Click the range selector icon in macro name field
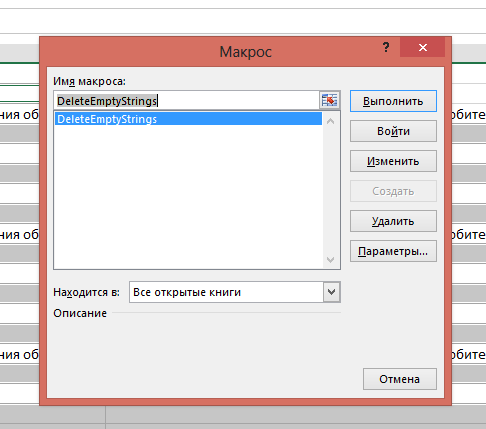 pyautogui.click(x=329, y=100)
